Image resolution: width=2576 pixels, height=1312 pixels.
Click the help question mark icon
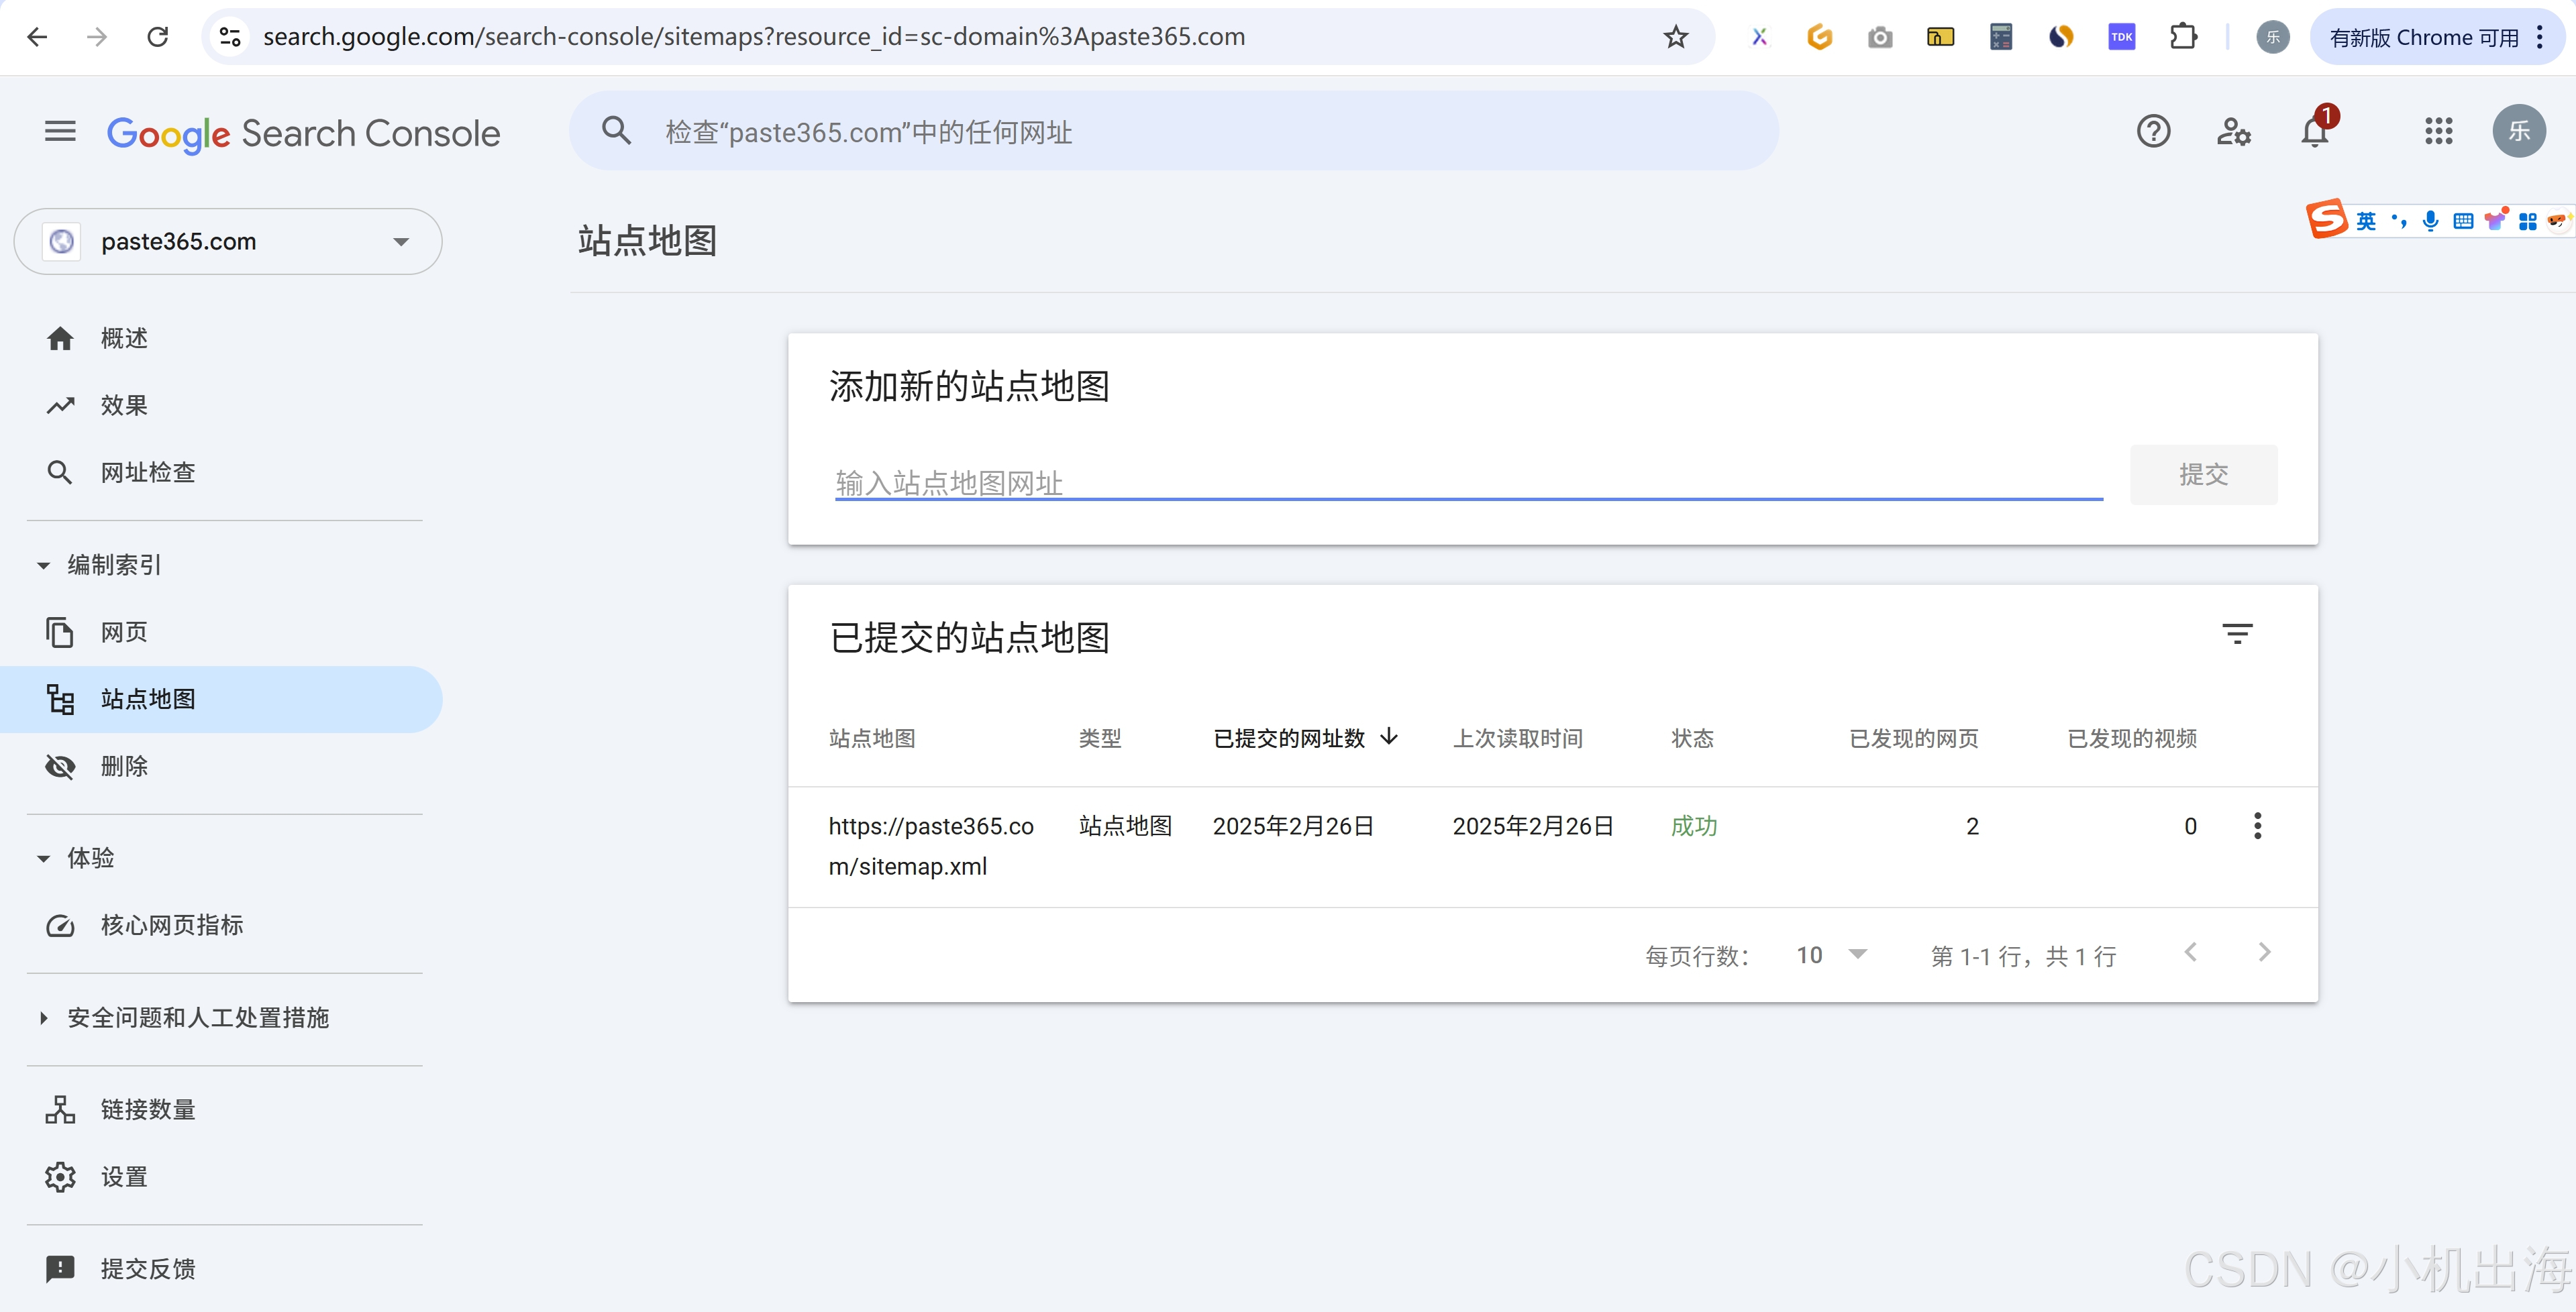pyautogui.click(x=2153, y=131)
